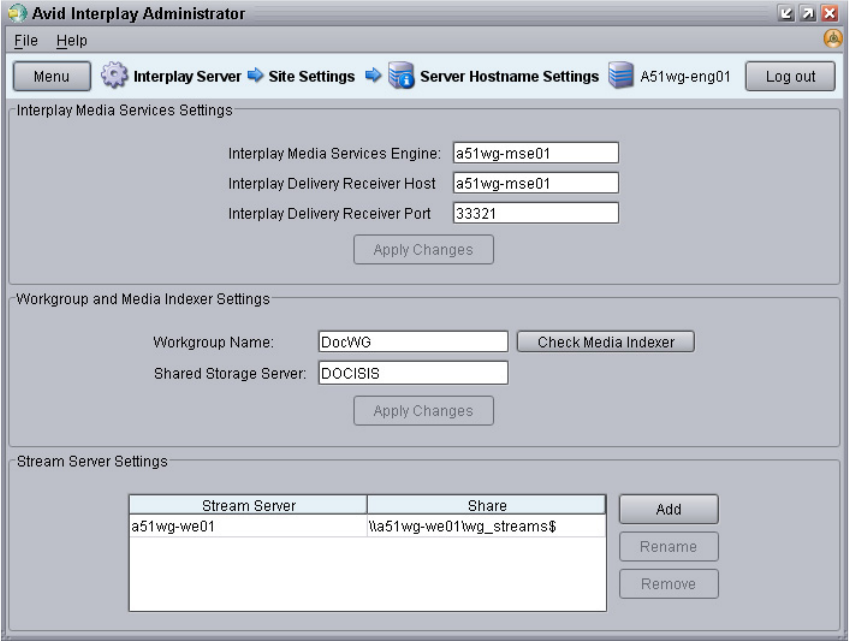Open the File menu
The width and height of the screenshot is (849, 641).
tap(26, 41)
